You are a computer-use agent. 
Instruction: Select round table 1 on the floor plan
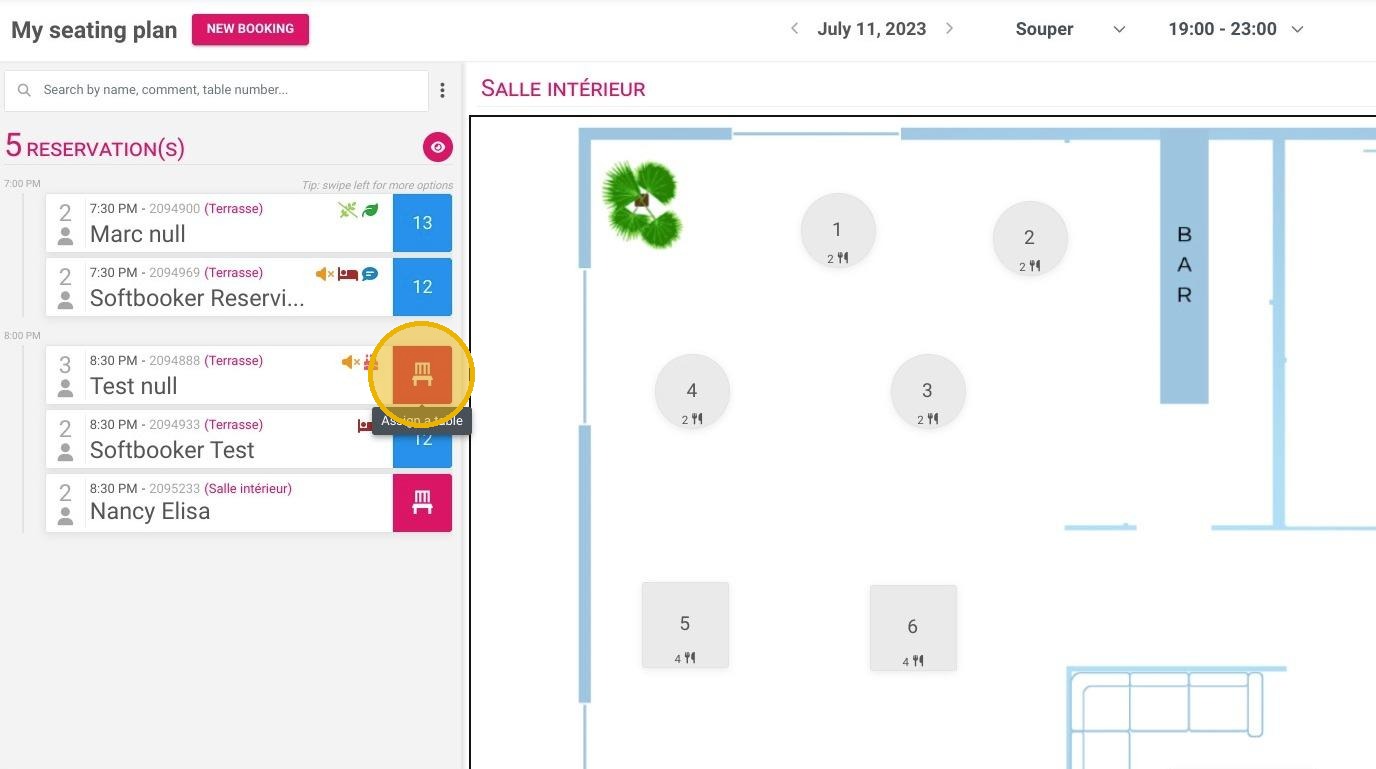(838, 232)
